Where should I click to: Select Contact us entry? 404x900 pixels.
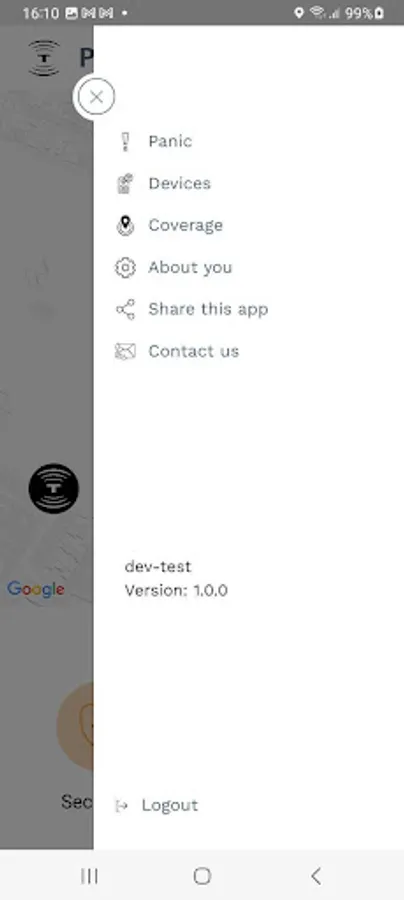click(193, 351)
